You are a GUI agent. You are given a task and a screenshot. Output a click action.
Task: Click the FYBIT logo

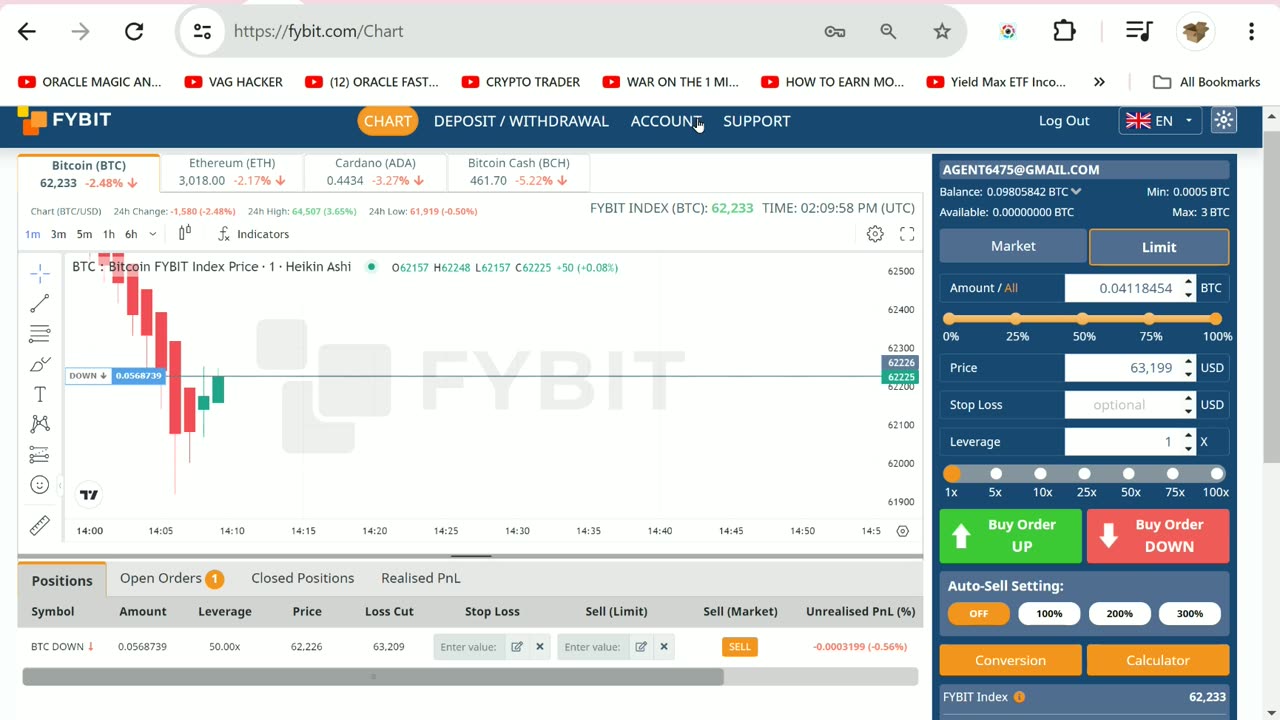coord(65,121)
